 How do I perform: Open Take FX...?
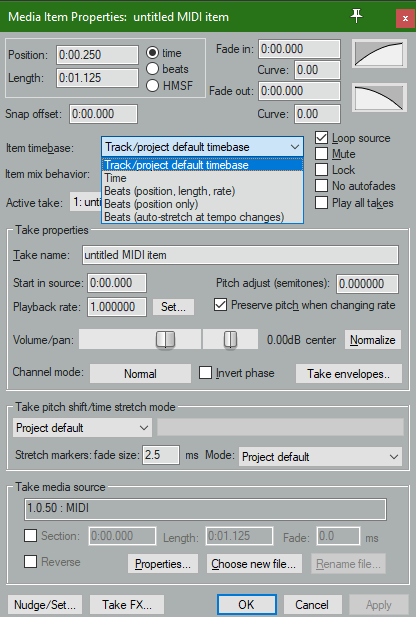[127, 604]
